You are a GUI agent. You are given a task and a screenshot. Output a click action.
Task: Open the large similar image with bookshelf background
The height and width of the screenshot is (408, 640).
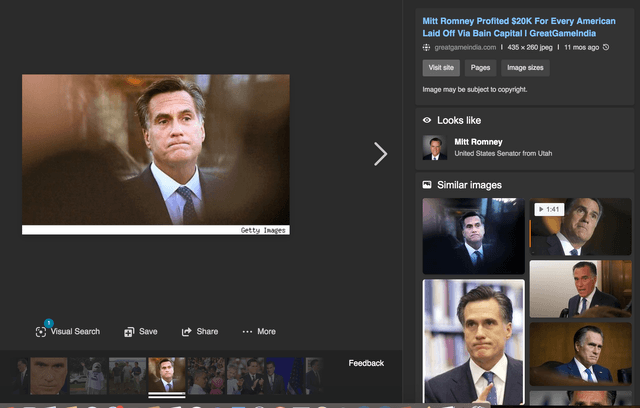tap(473, 342)
